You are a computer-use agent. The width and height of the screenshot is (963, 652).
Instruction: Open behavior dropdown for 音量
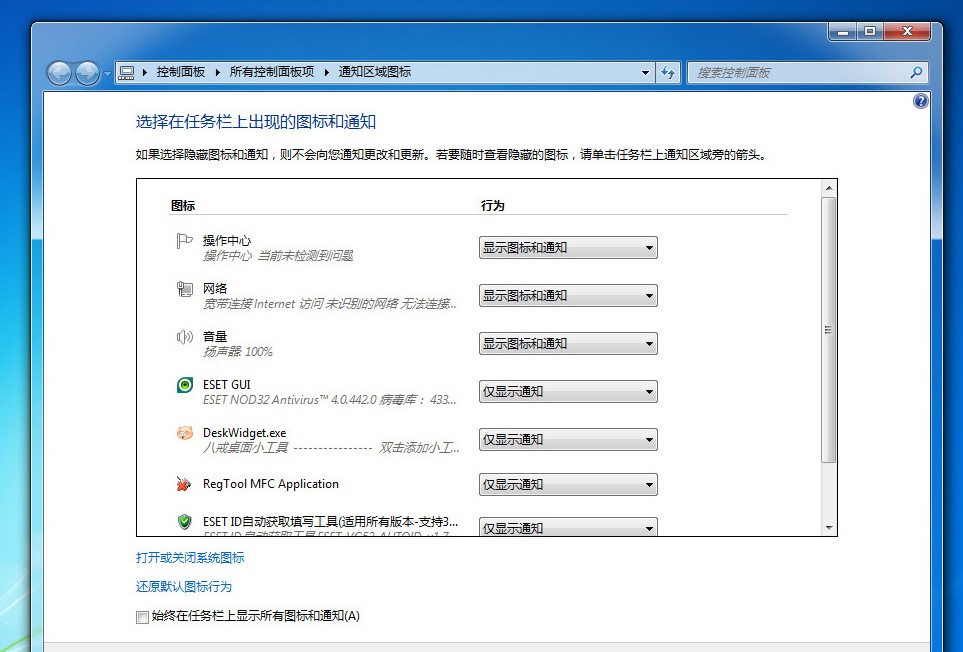point(568,344)
